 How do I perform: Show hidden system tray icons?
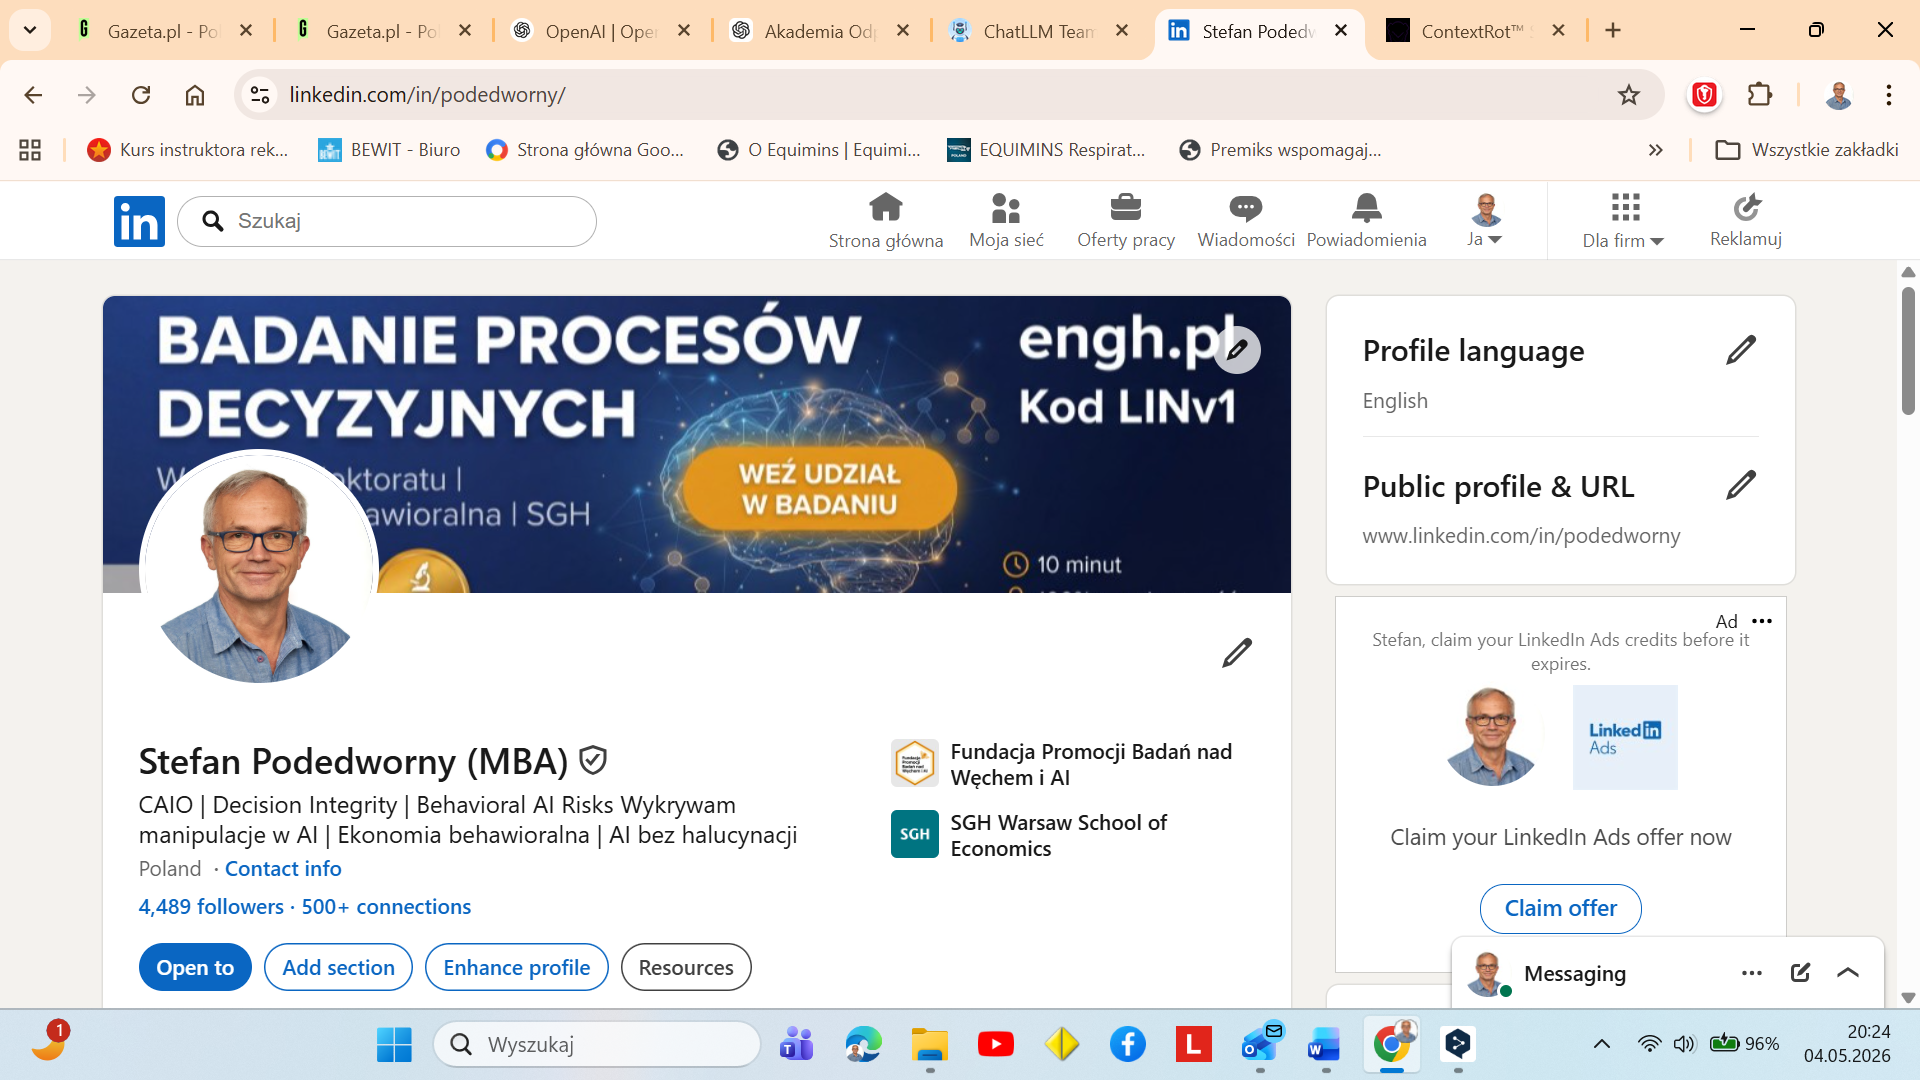tap(1601, 1044)
